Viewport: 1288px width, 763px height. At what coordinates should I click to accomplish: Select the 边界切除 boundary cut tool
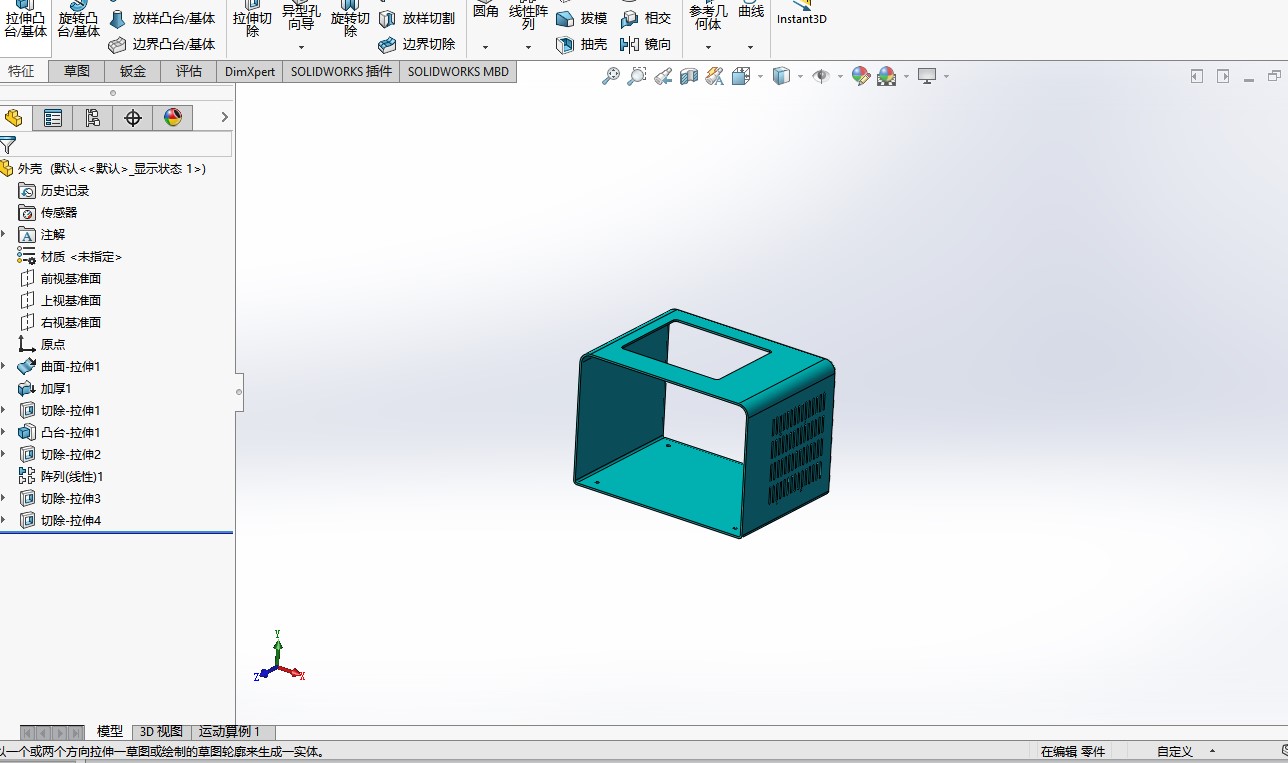coord(417,44)
